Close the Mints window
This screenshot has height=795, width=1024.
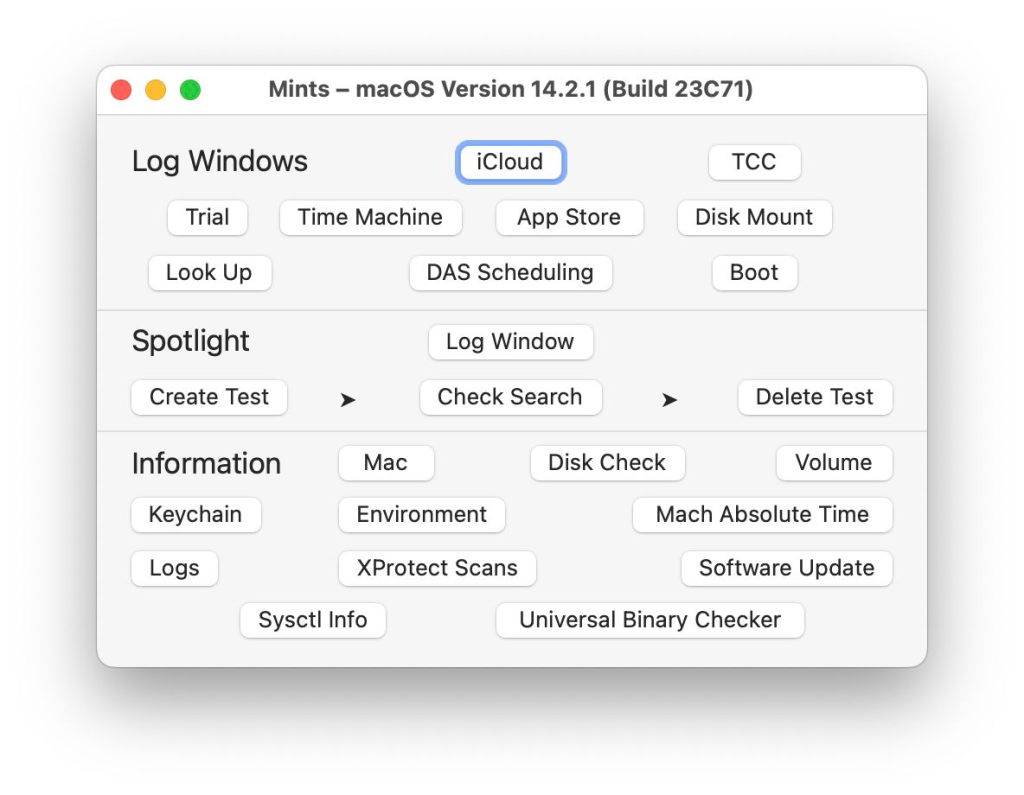click(x=121, y=90)
